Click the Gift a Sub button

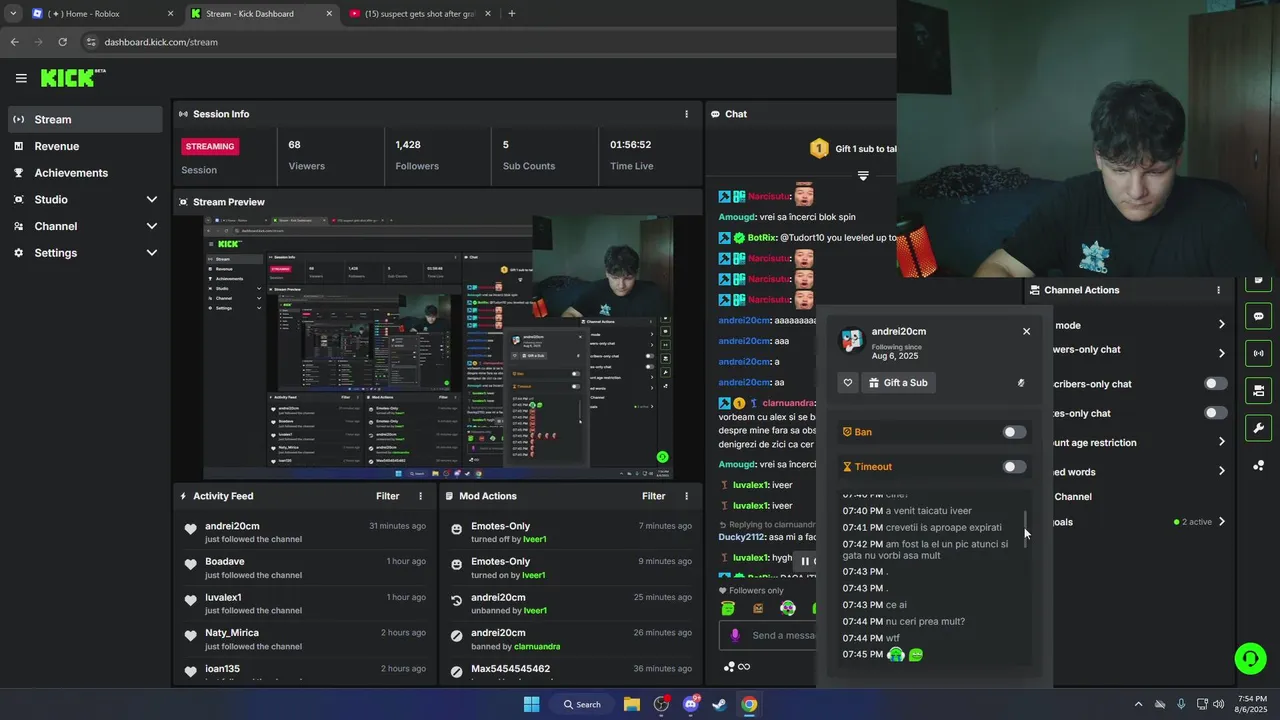[898, 382]
